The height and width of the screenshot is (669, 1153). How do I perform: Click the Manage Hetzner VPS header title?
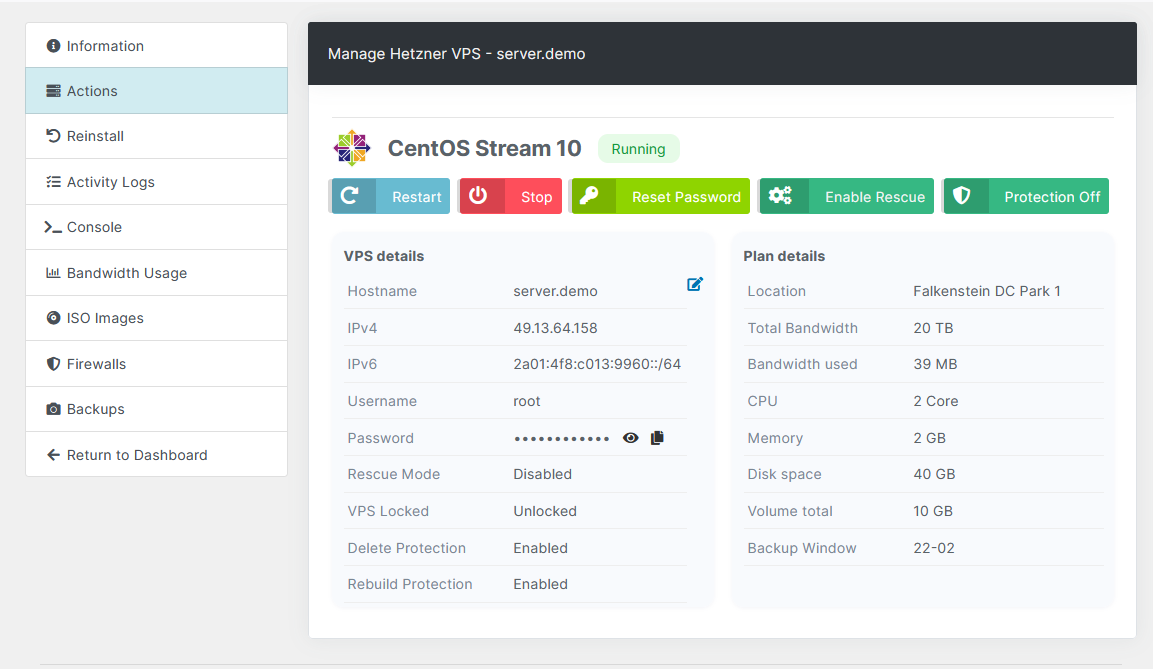click(457, 54)
